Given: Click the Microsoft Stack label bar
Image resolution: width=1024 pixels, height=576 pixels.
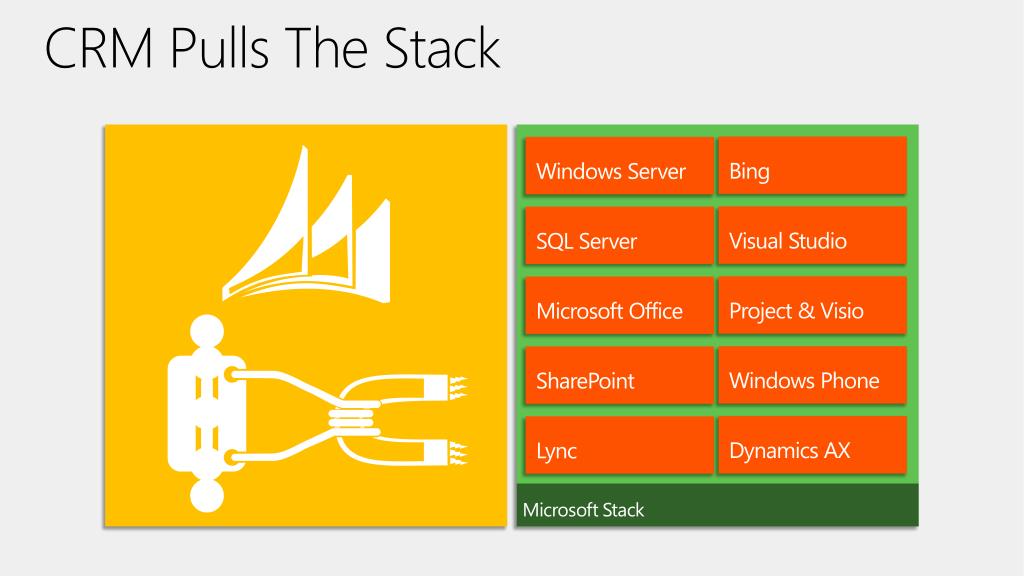Looking at the screenshot, I should point(717,505).
